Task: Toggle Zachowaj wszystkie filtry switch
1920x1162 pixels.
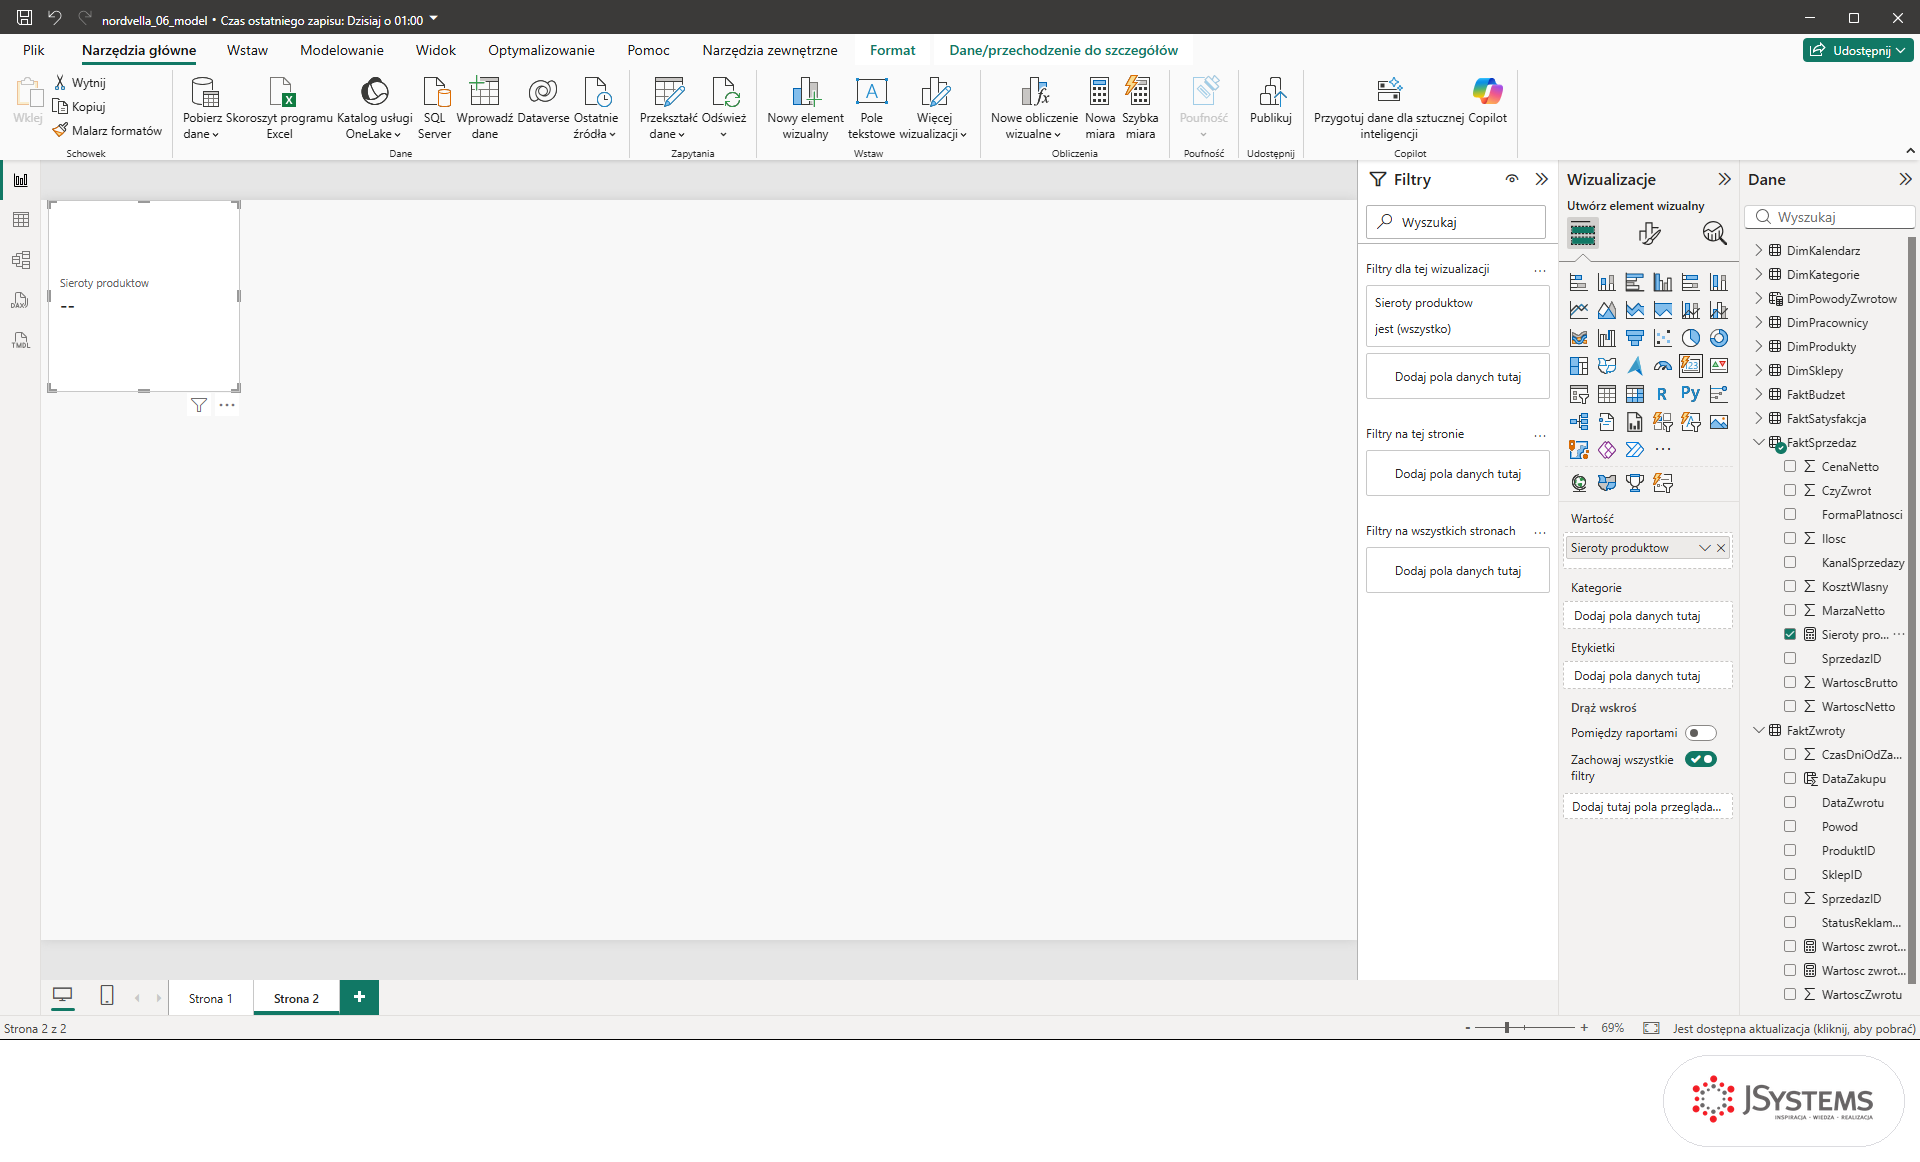Action: 1700,759
